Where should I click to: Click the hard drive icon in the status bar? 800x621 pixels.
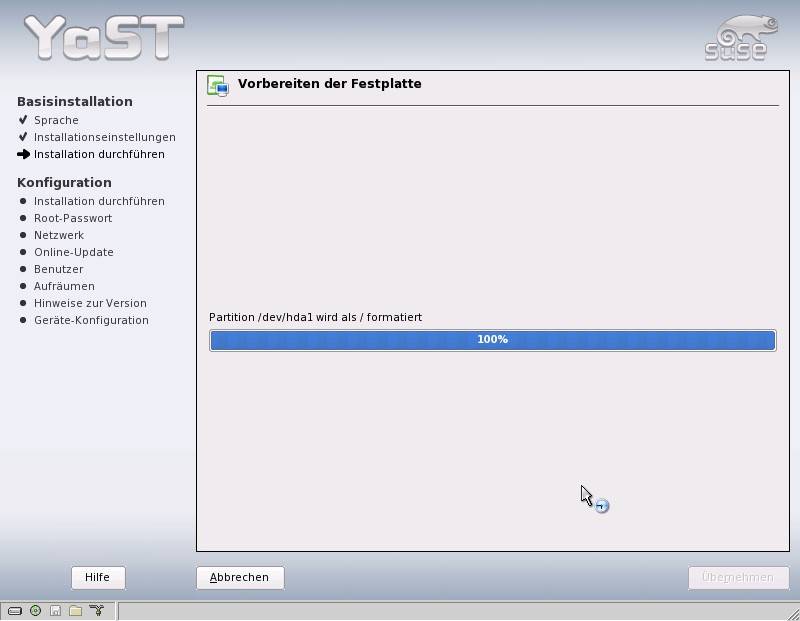point(15,611)
